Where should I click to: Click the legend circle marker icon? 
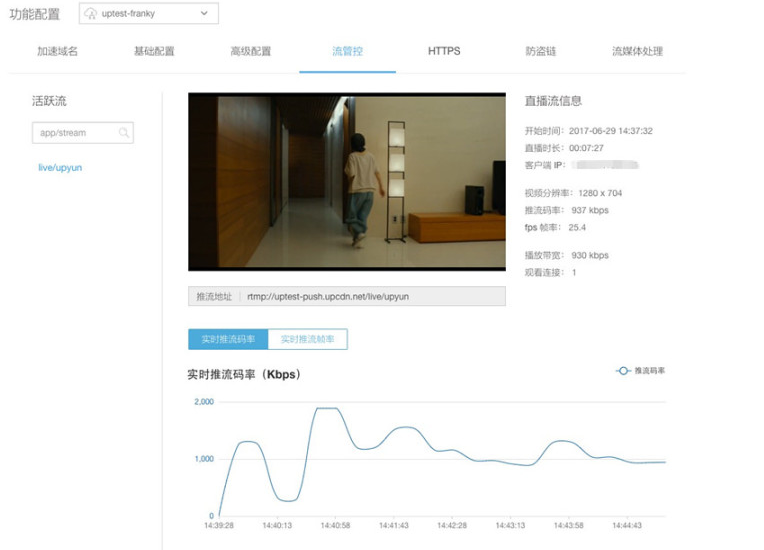pos(623,371)
